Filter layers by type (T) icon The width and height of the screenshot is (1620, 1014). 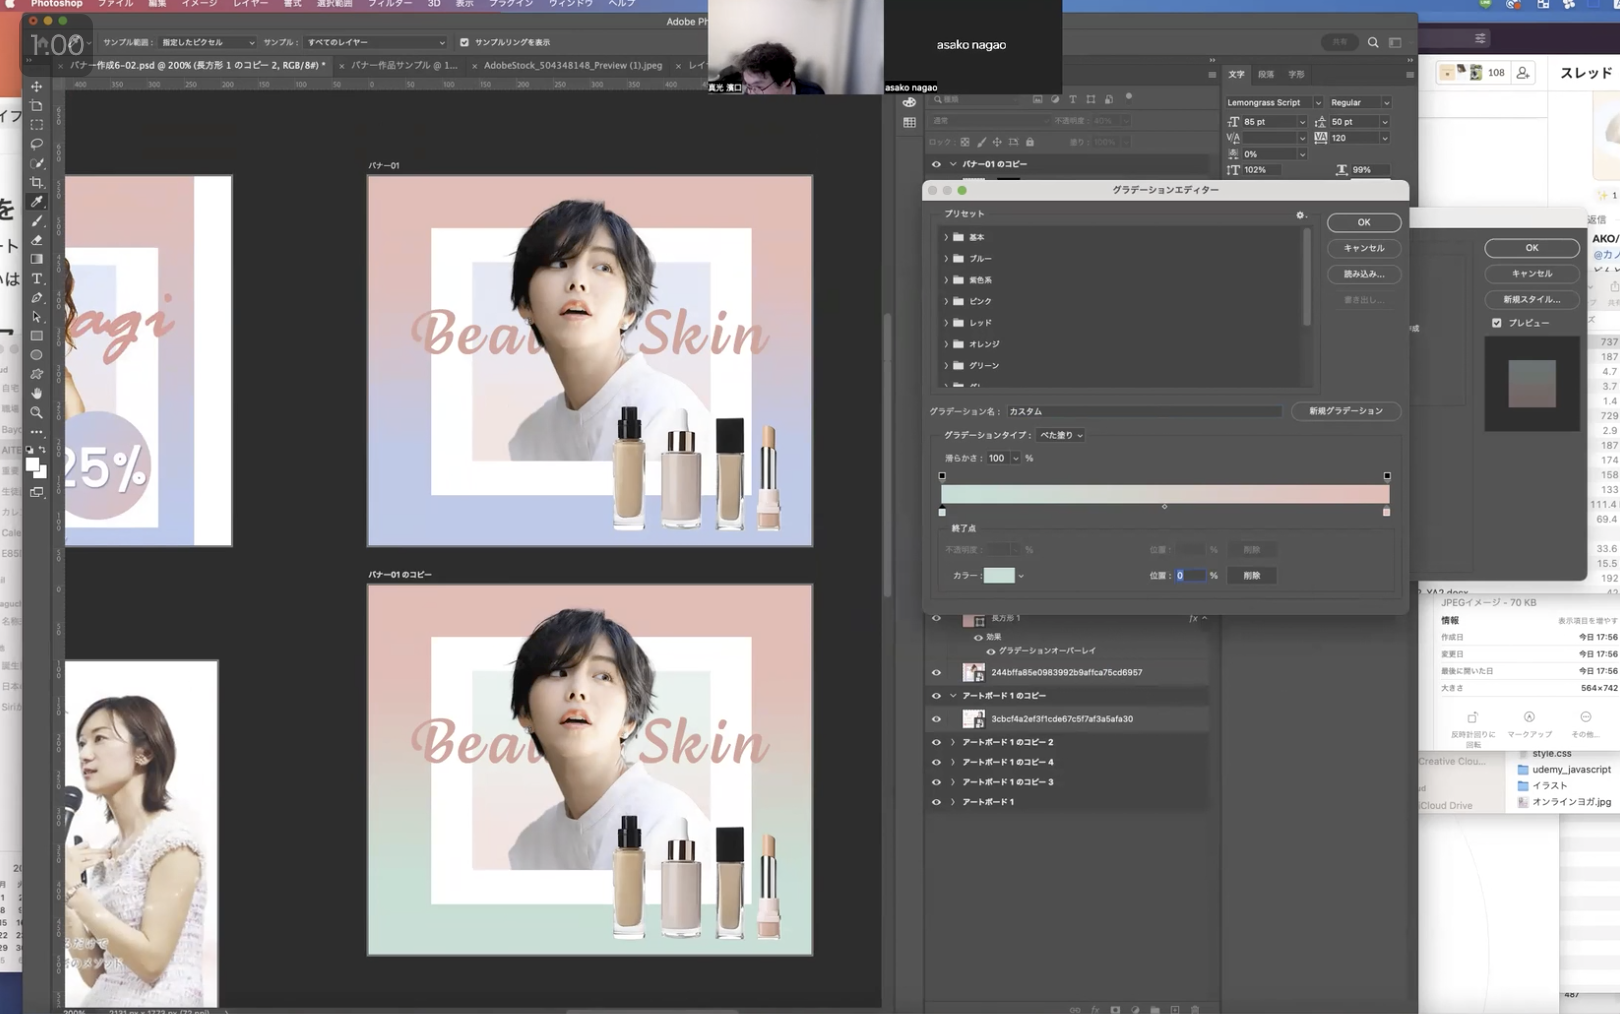click(1073, 99)
